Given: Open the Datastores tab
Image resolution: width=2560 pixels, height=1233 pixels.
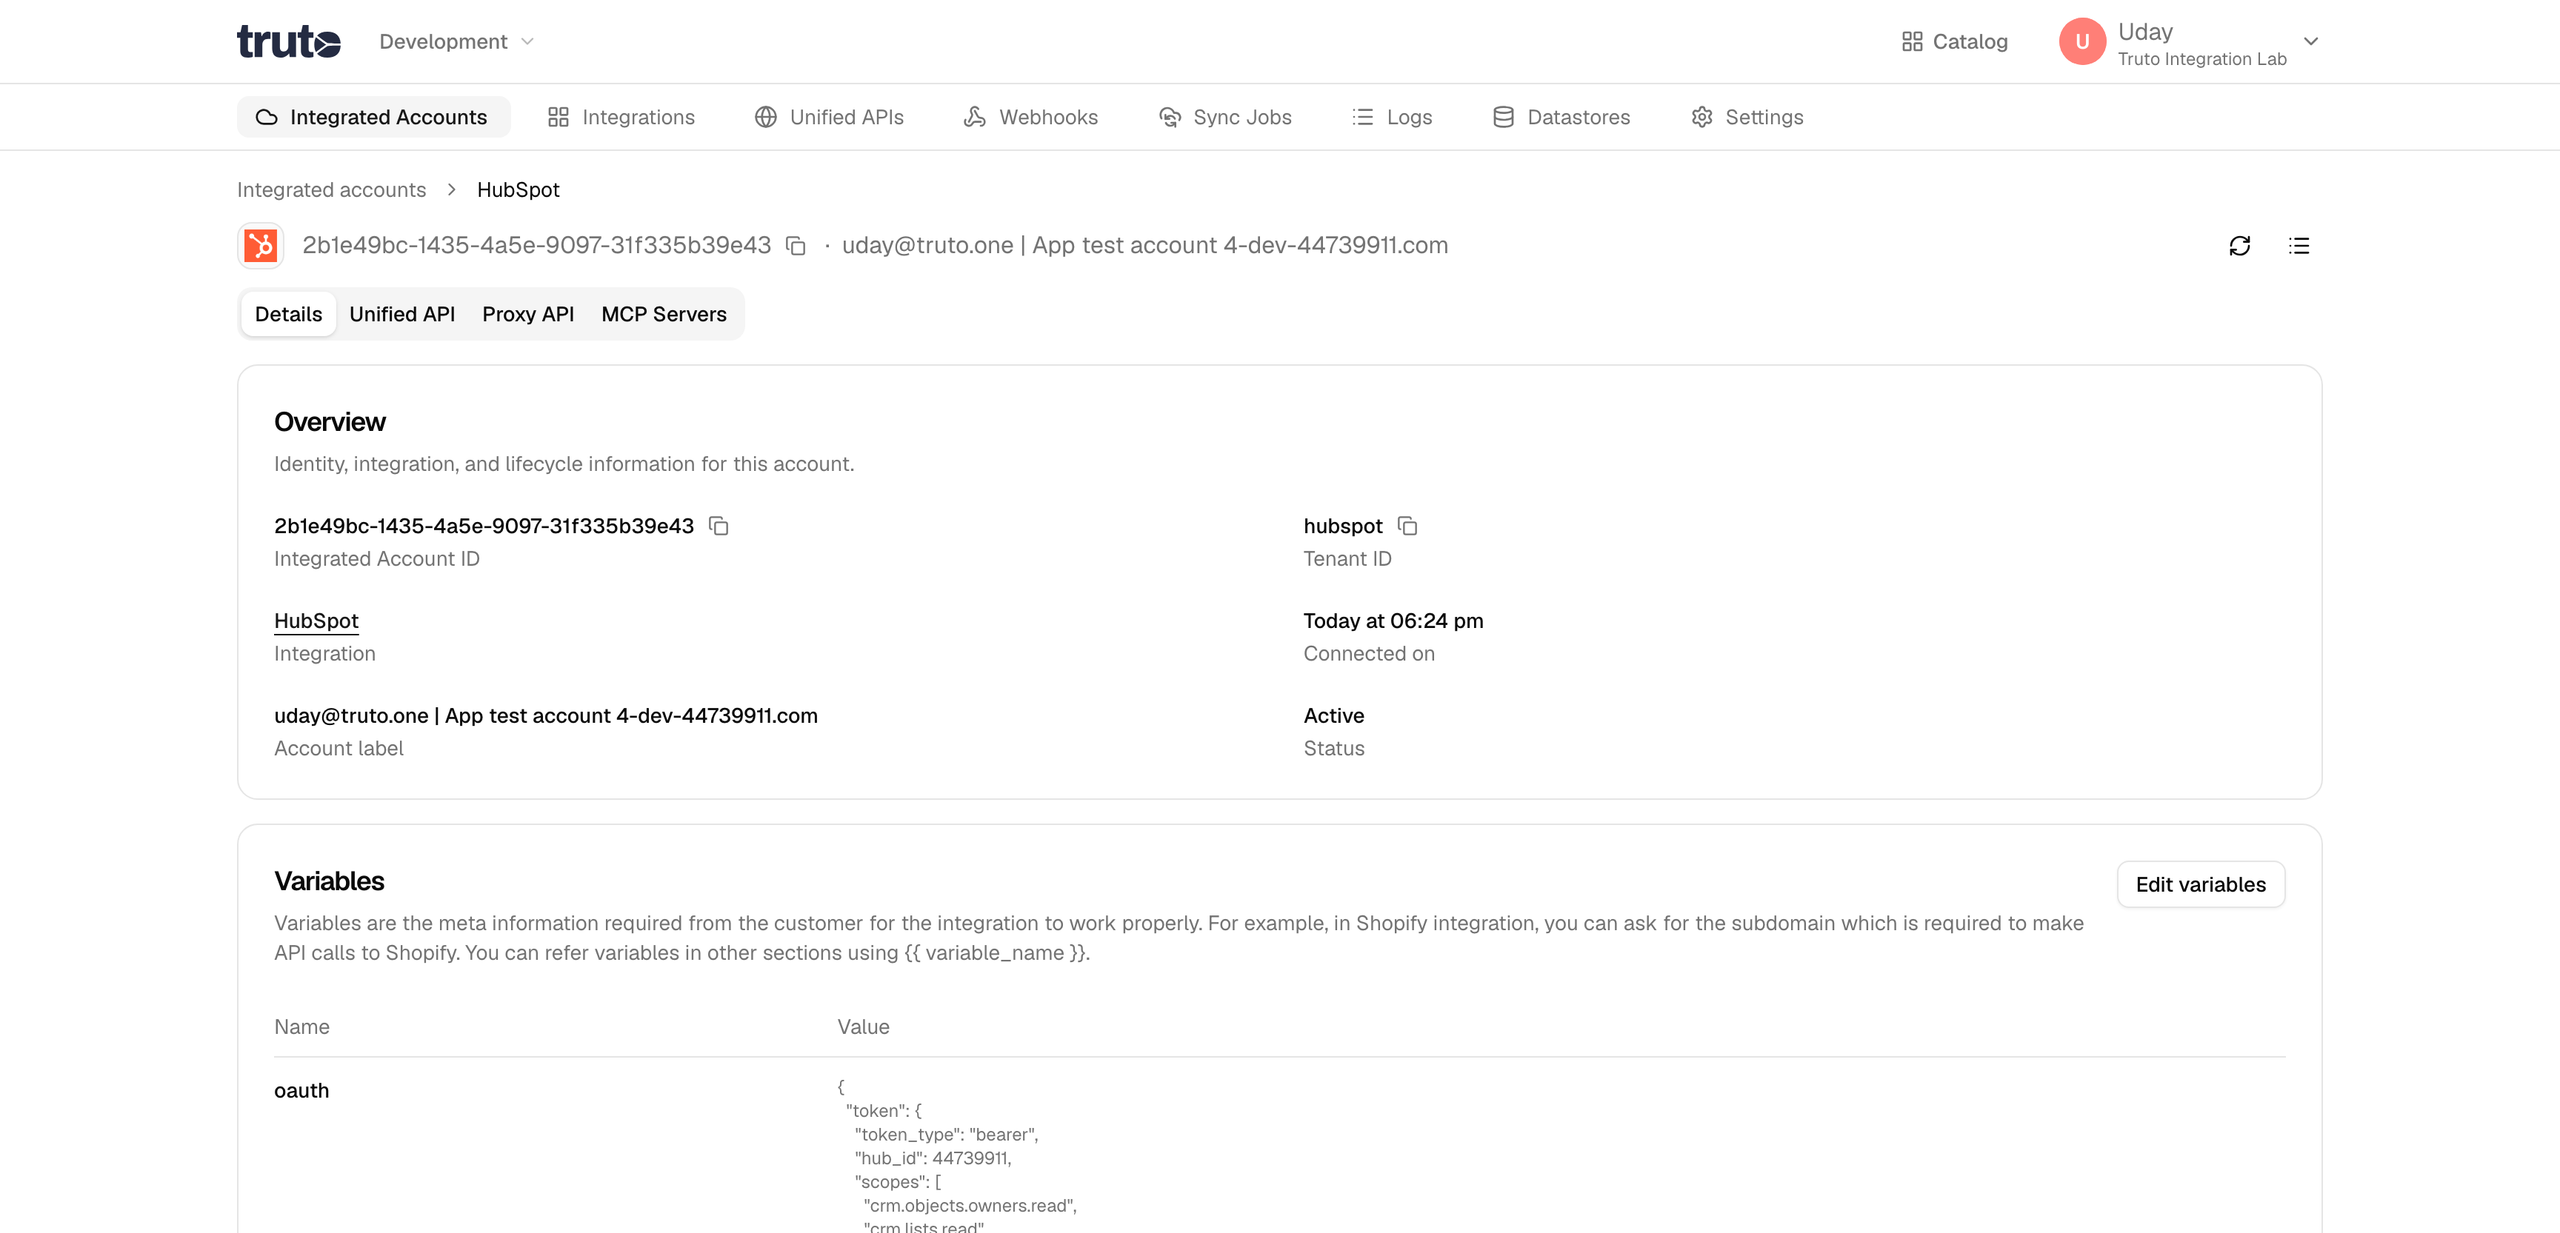Looking at the screenshot, I should coord(1561,117).
